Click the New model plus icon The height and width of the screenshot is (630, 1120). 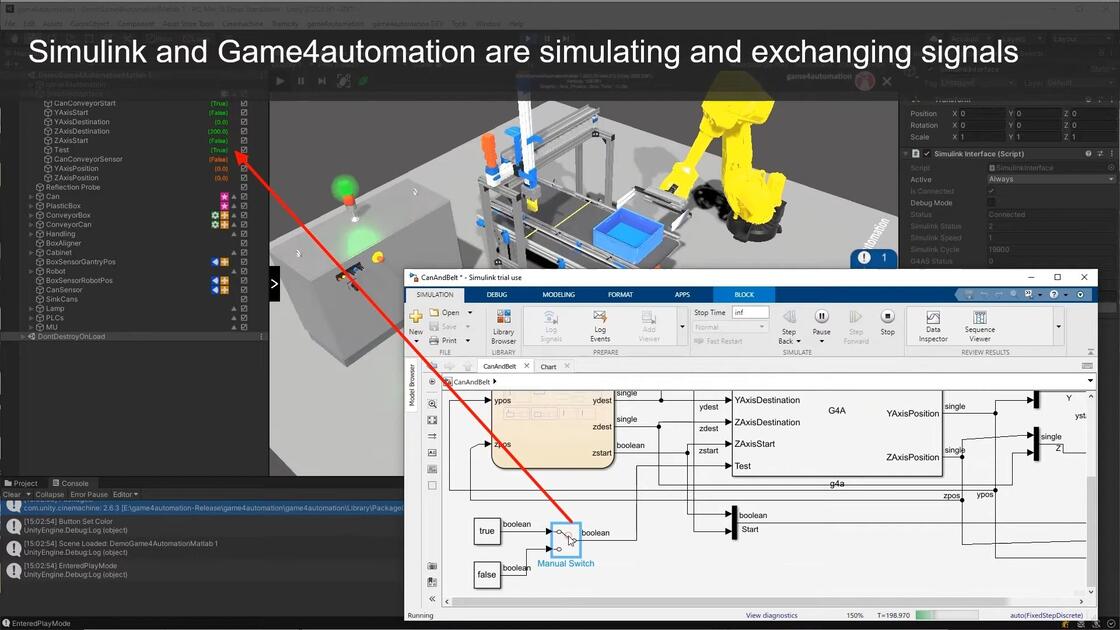click(416, 316)
